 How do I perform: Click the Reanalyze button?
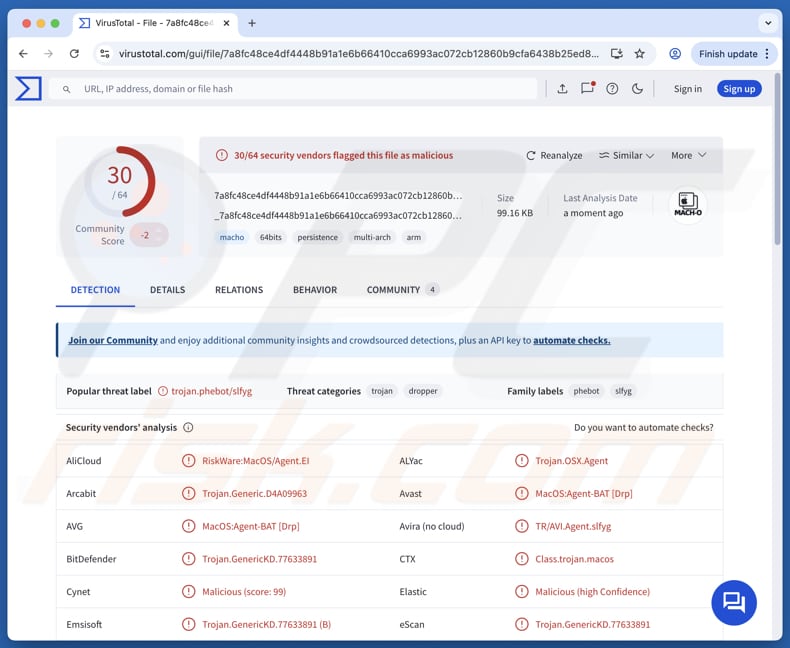[554, 156]
